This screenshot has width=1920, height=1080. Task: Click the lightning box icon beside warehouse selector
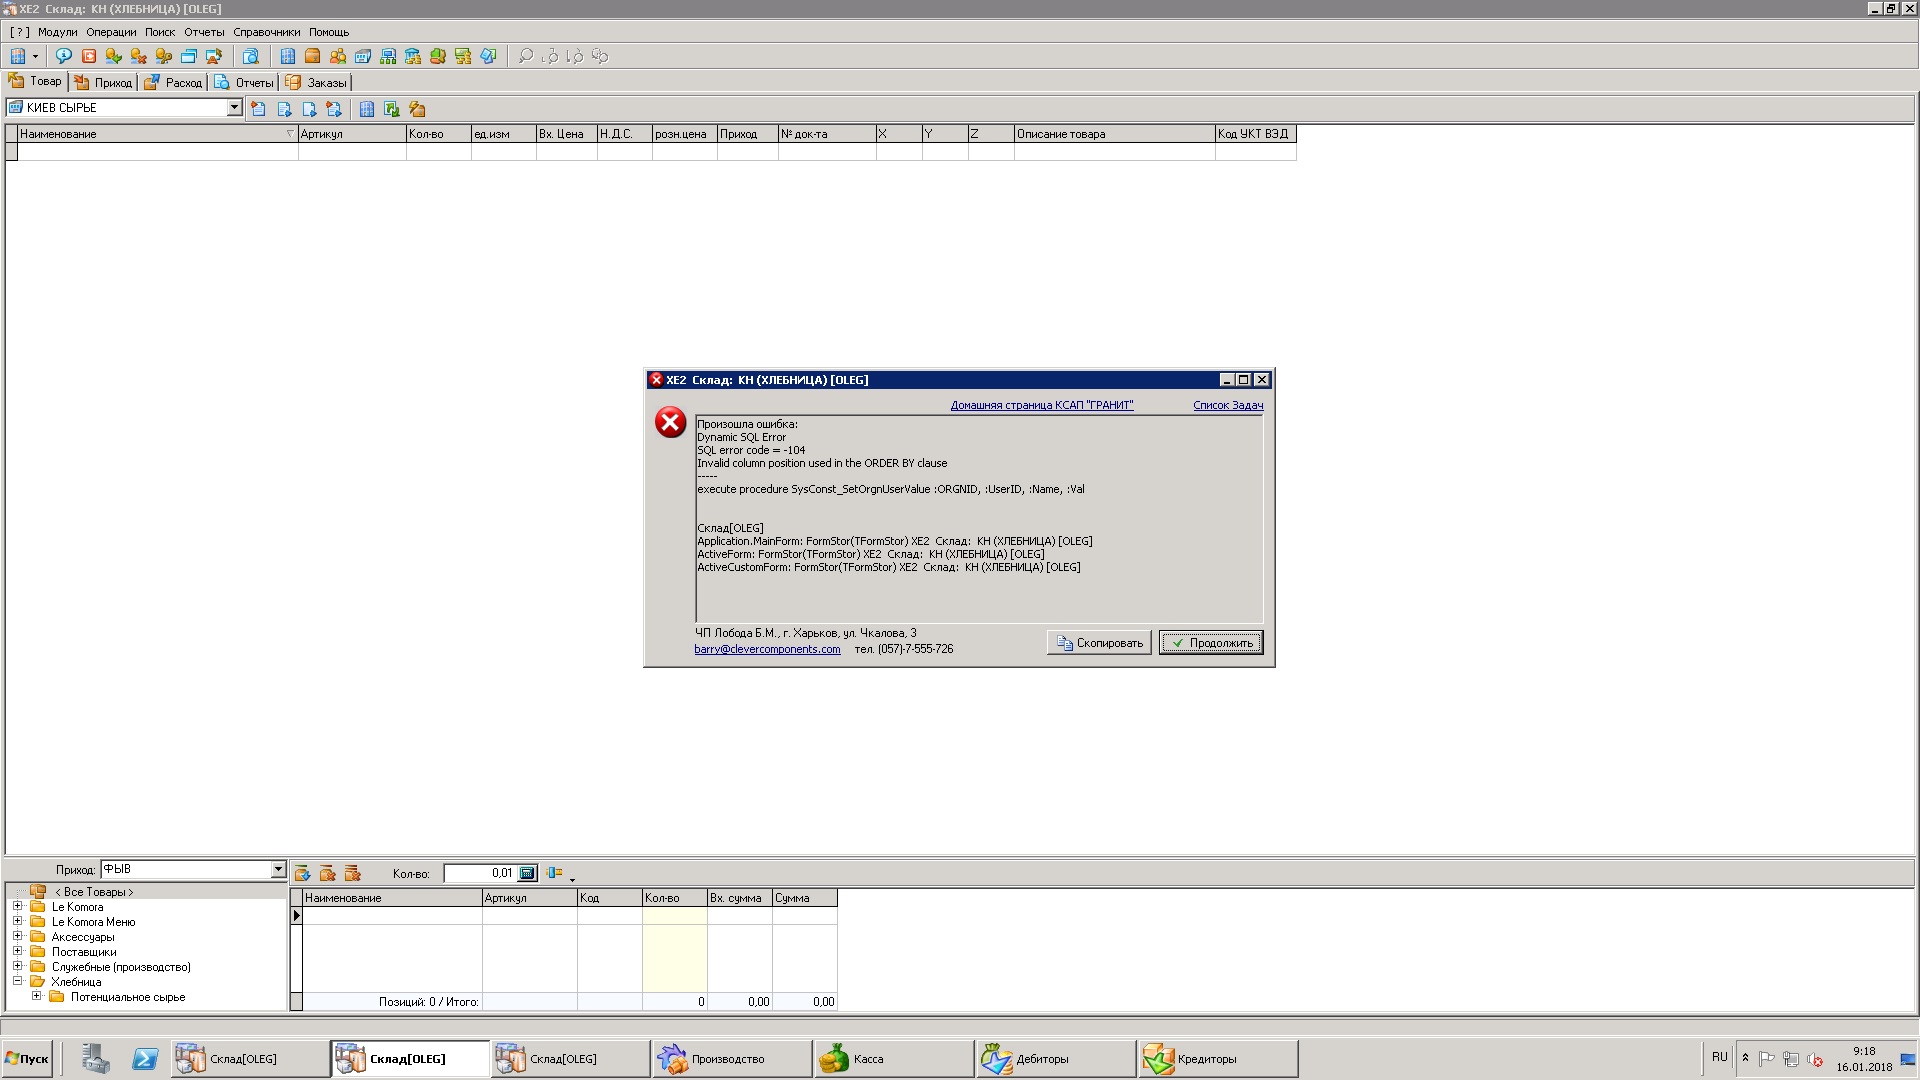click(417, 109)
